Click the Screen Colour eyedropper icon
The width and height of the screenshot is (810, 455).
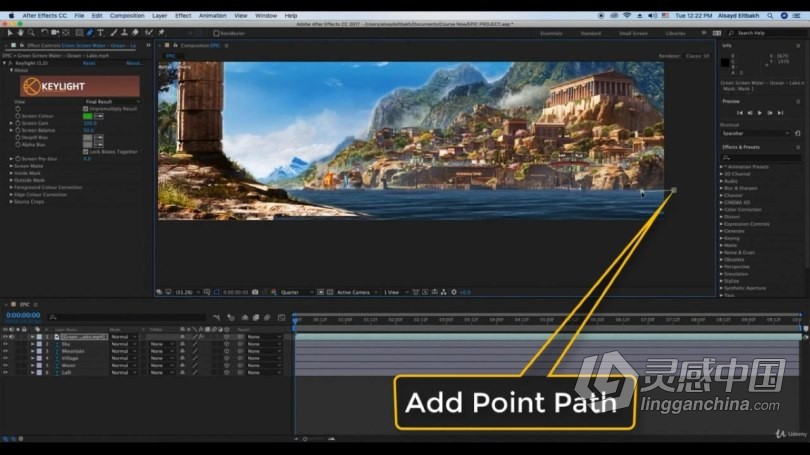tap(99, 116)
